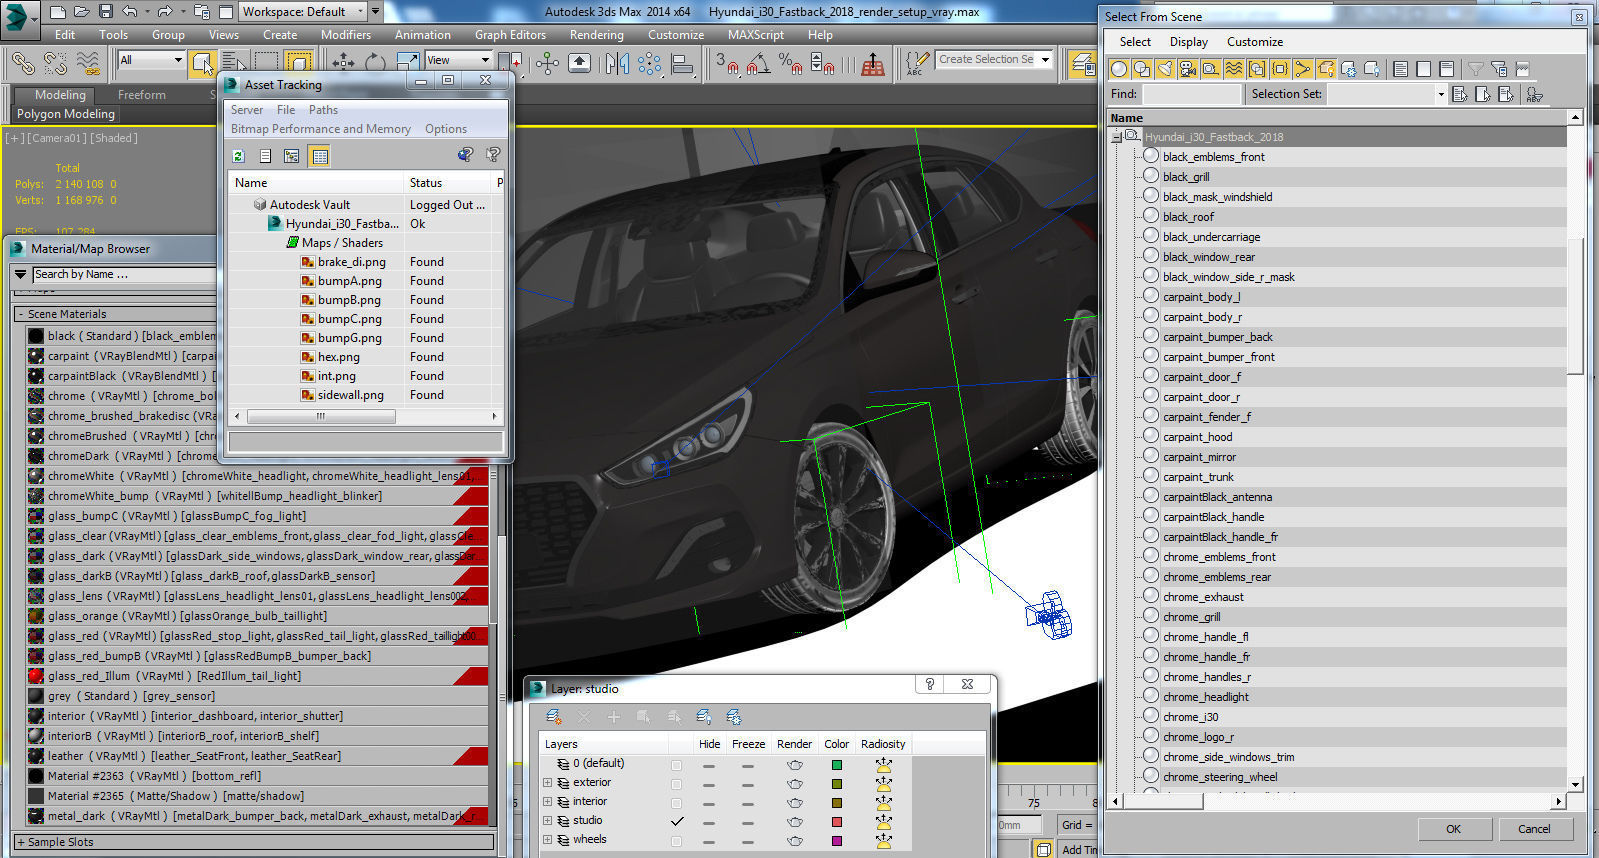Click the Bind to Space Warp icon
Screen dimensions: 1599x858
click(x=88, y=63)
